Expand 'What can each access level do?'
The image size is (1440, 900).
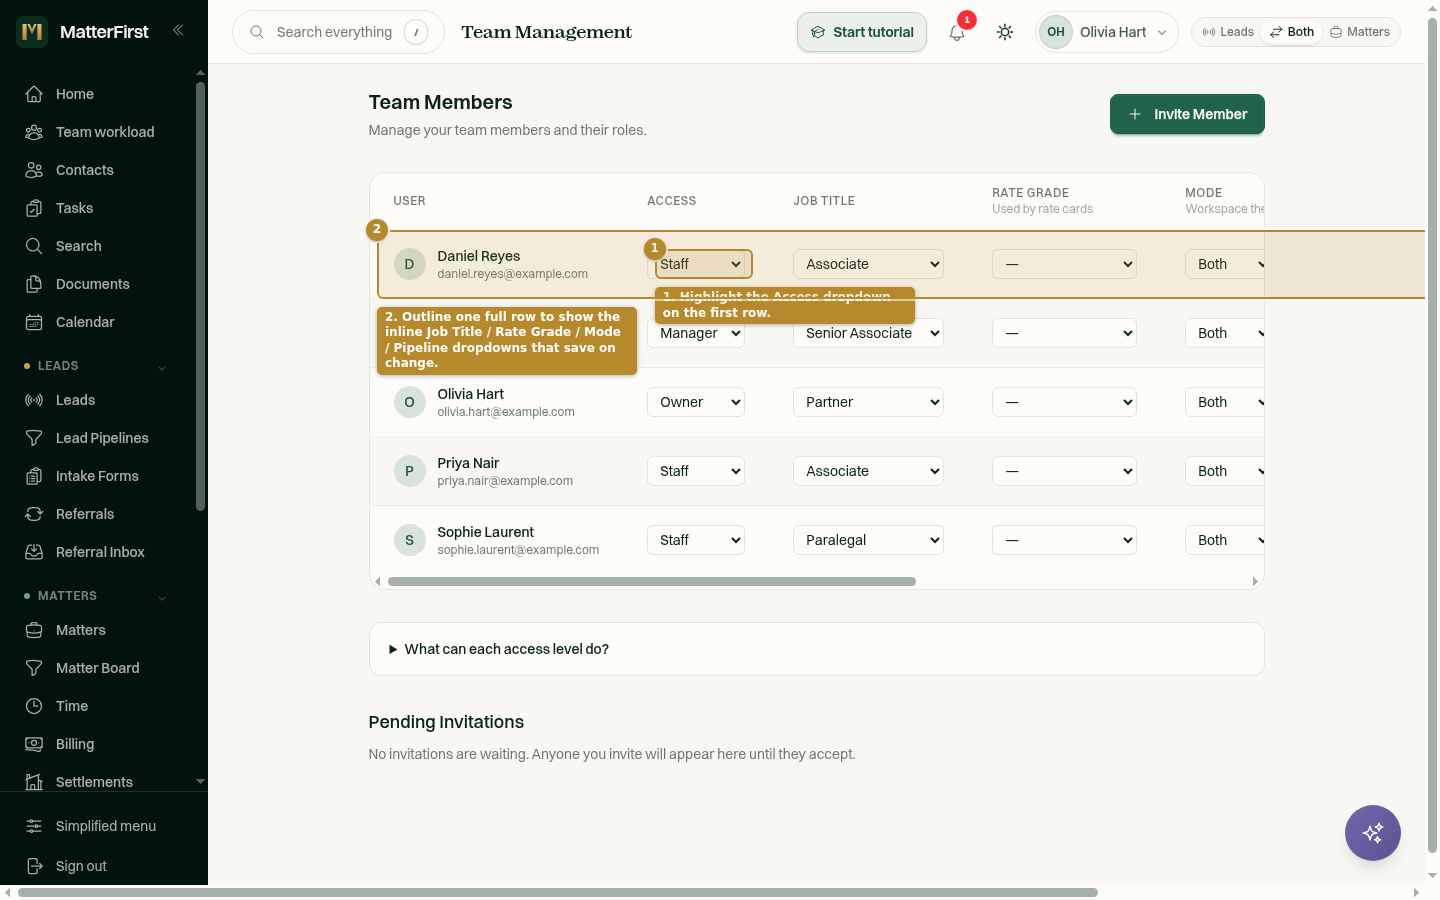817,649
